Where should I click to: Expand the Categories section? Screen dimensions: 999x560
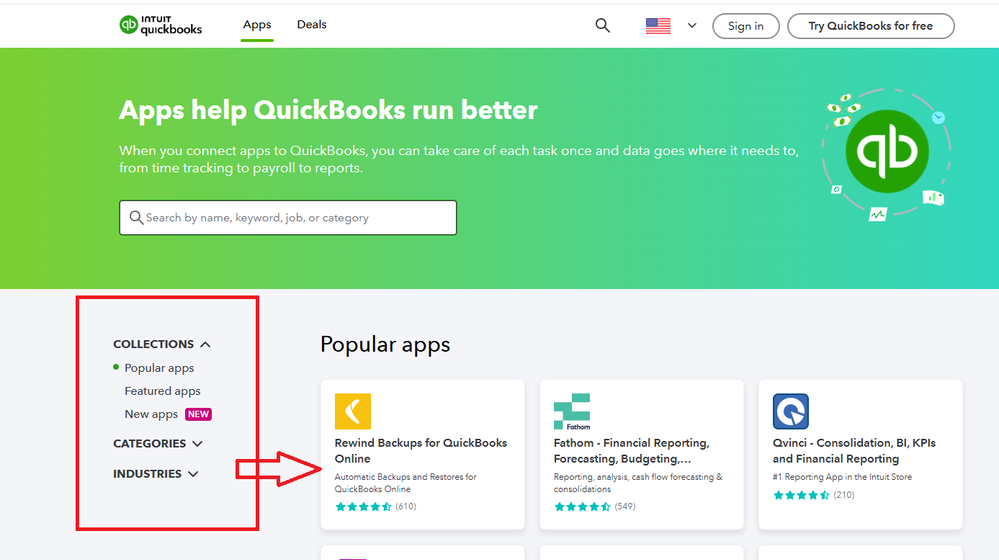[157, 443]
